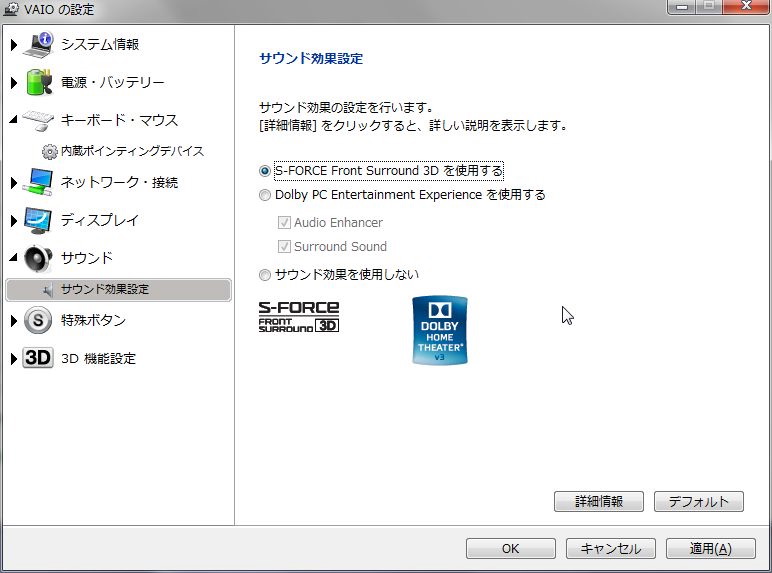
Task: Expand the 特殊ボタン tree arrow
Action: (x=14, y=321)
